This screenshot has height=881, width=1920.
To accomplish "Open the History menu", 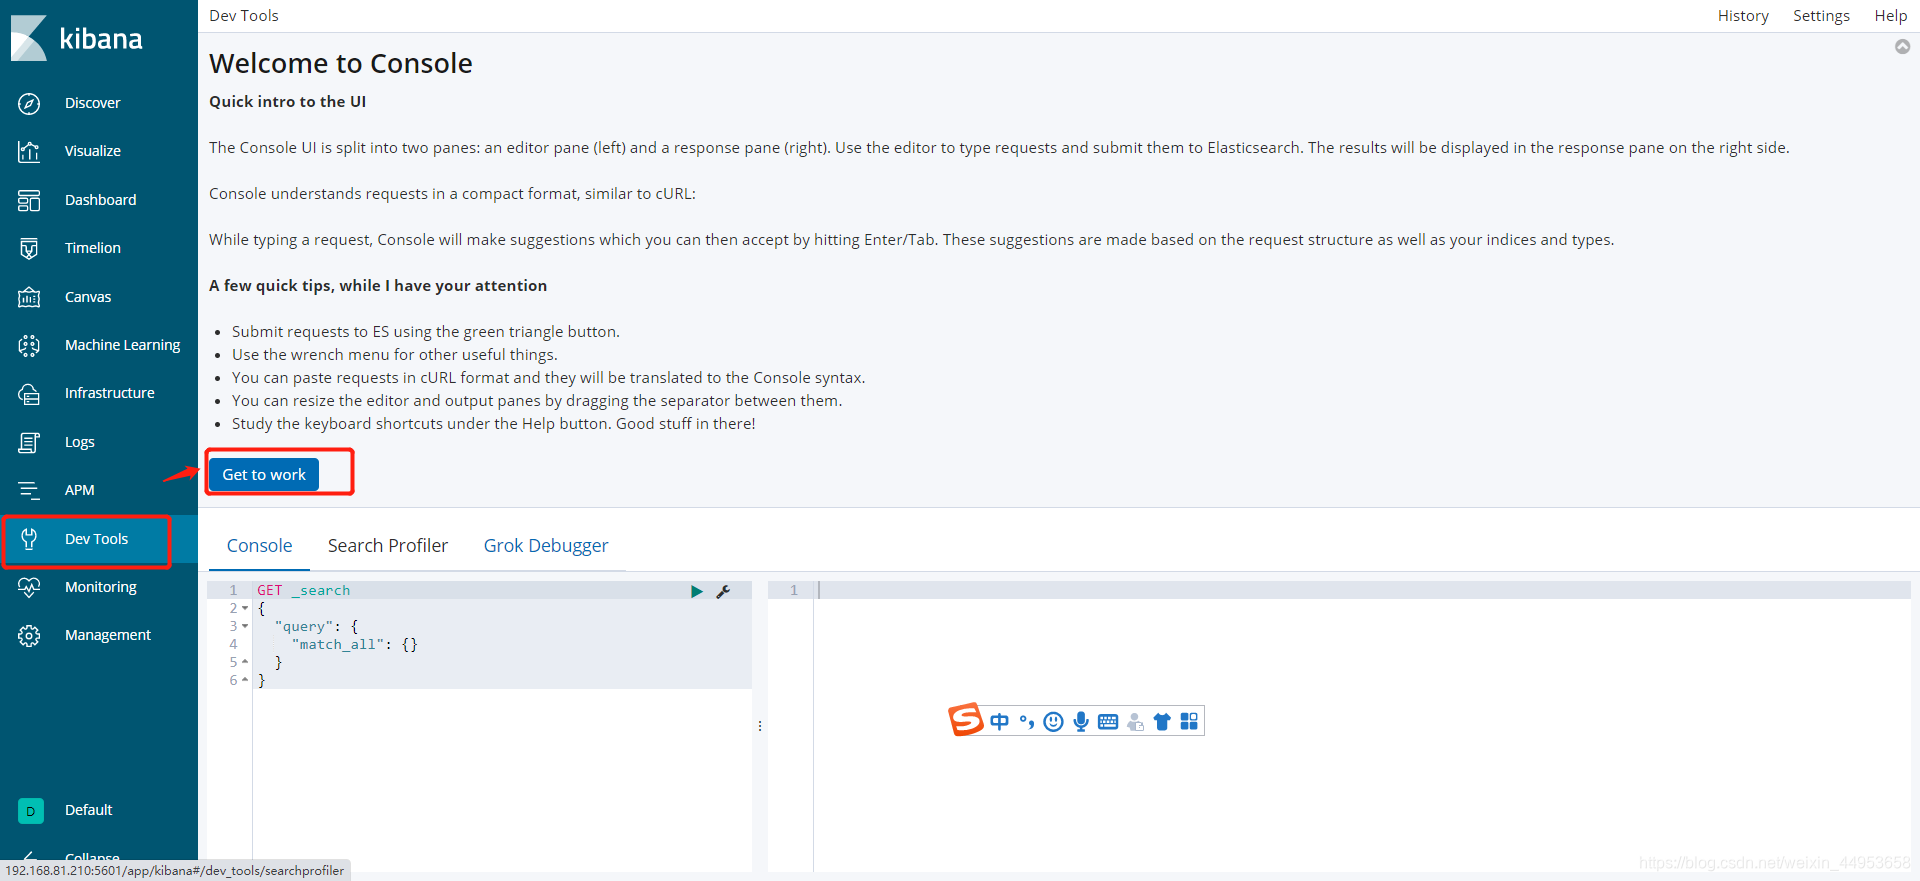I will 1743,16.
